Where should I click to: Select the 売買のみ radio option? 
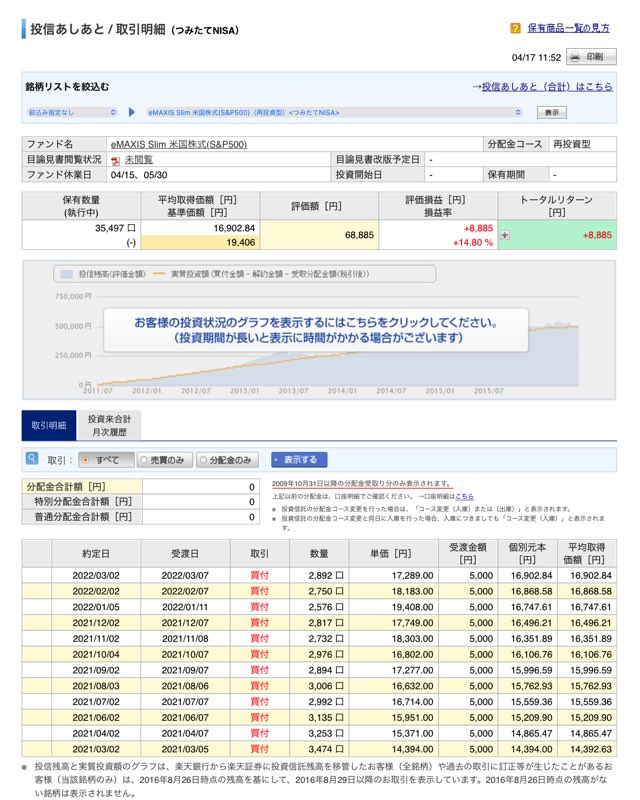point(142,460)
